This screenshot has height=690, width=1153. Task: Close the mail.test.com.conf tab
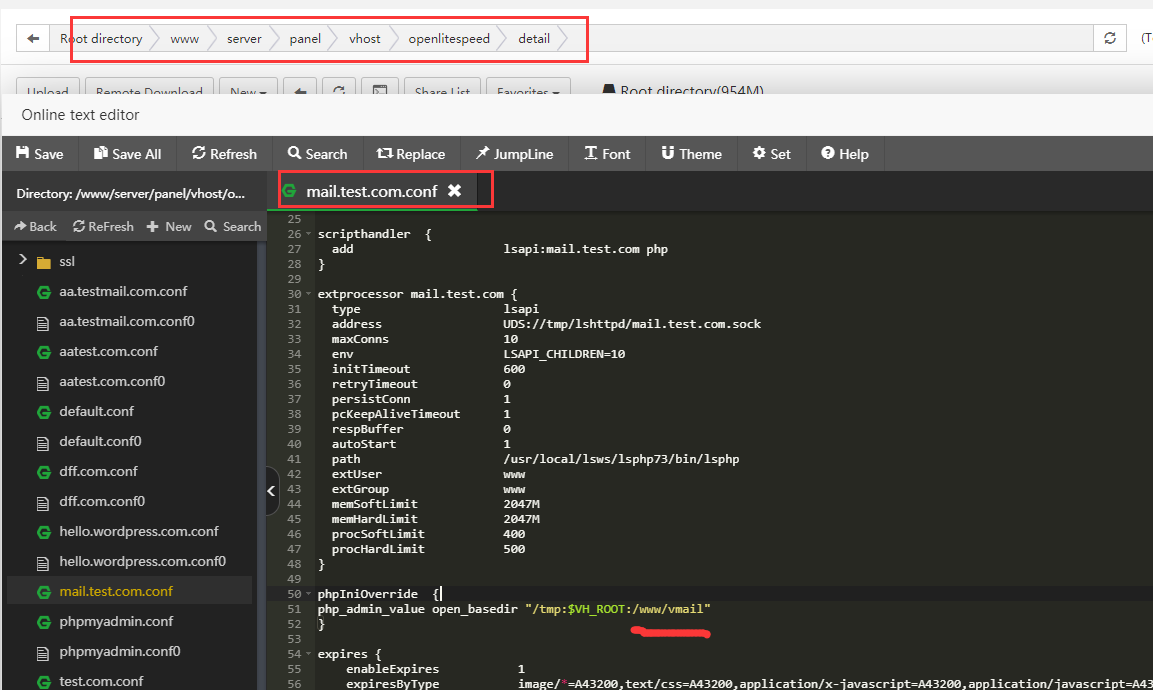[x=454, y=190]
